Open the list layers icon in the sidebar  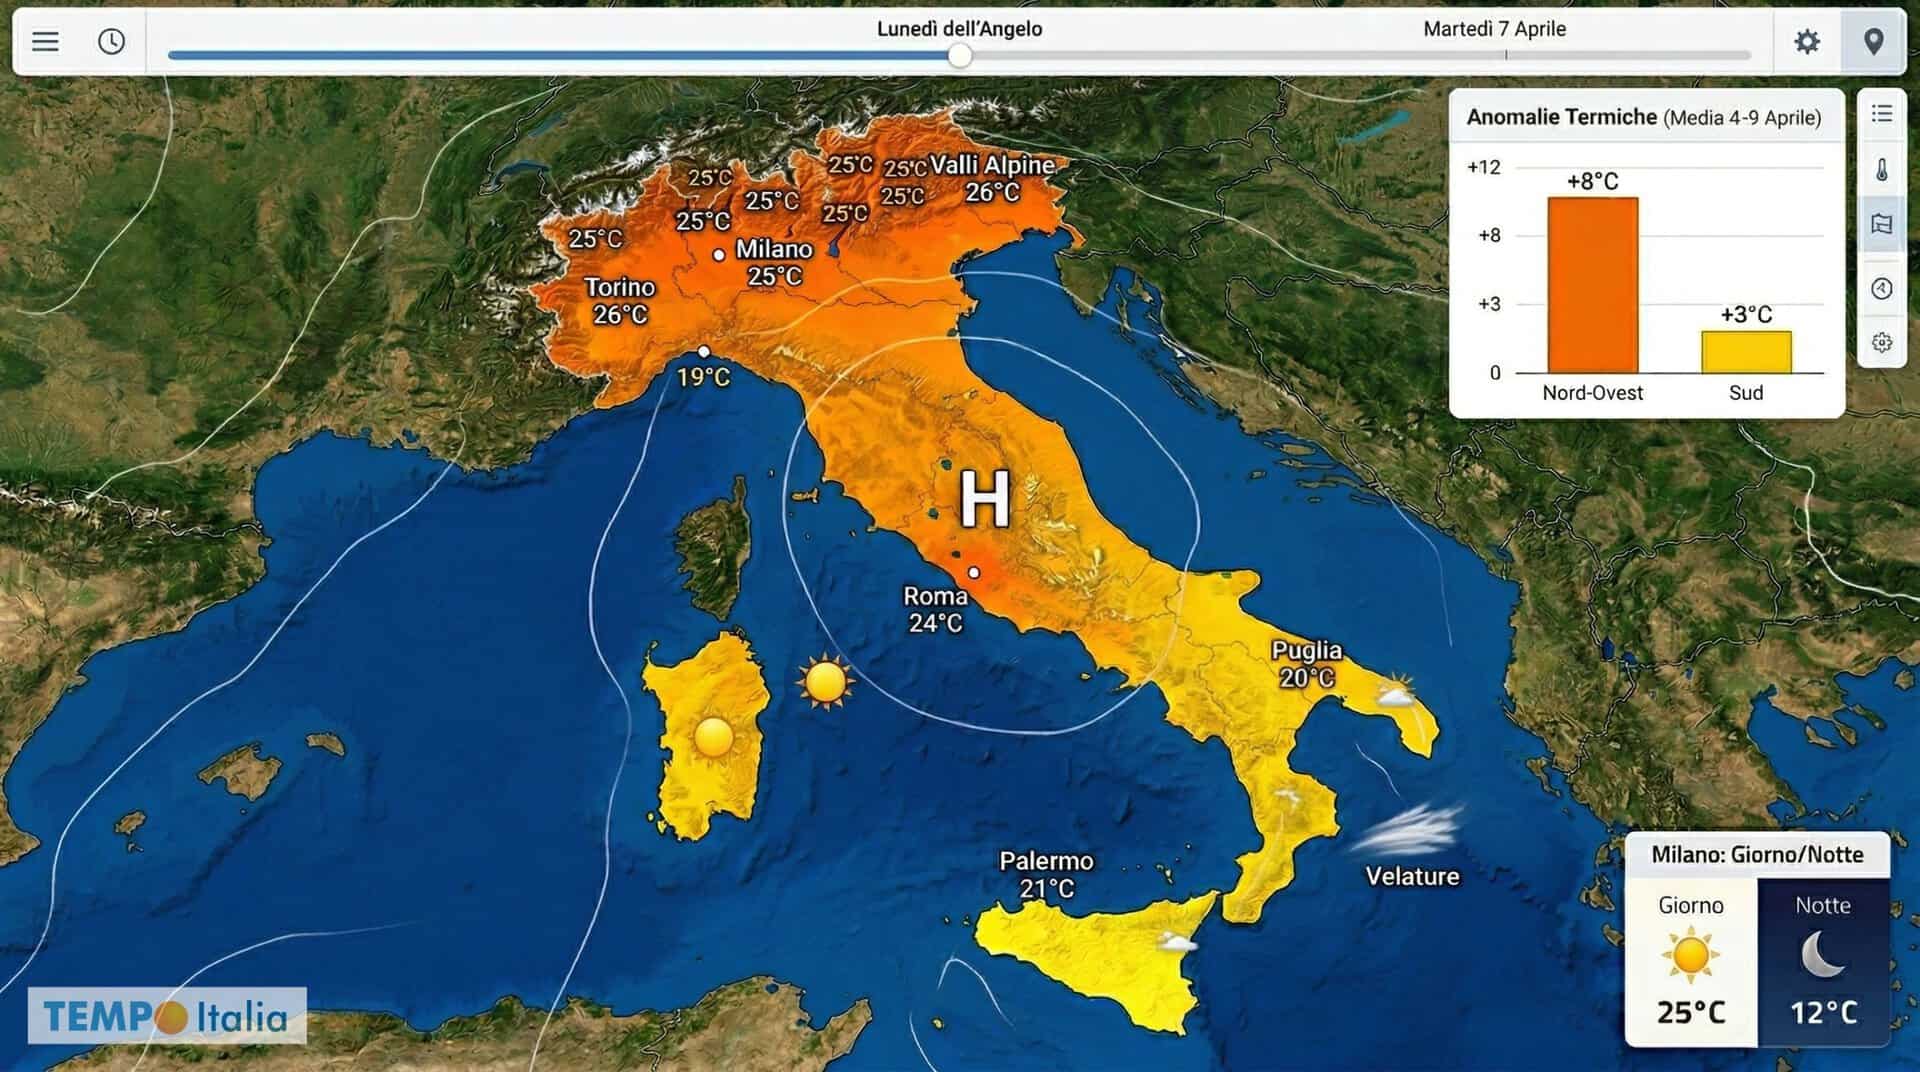[x=1881, y=114]
